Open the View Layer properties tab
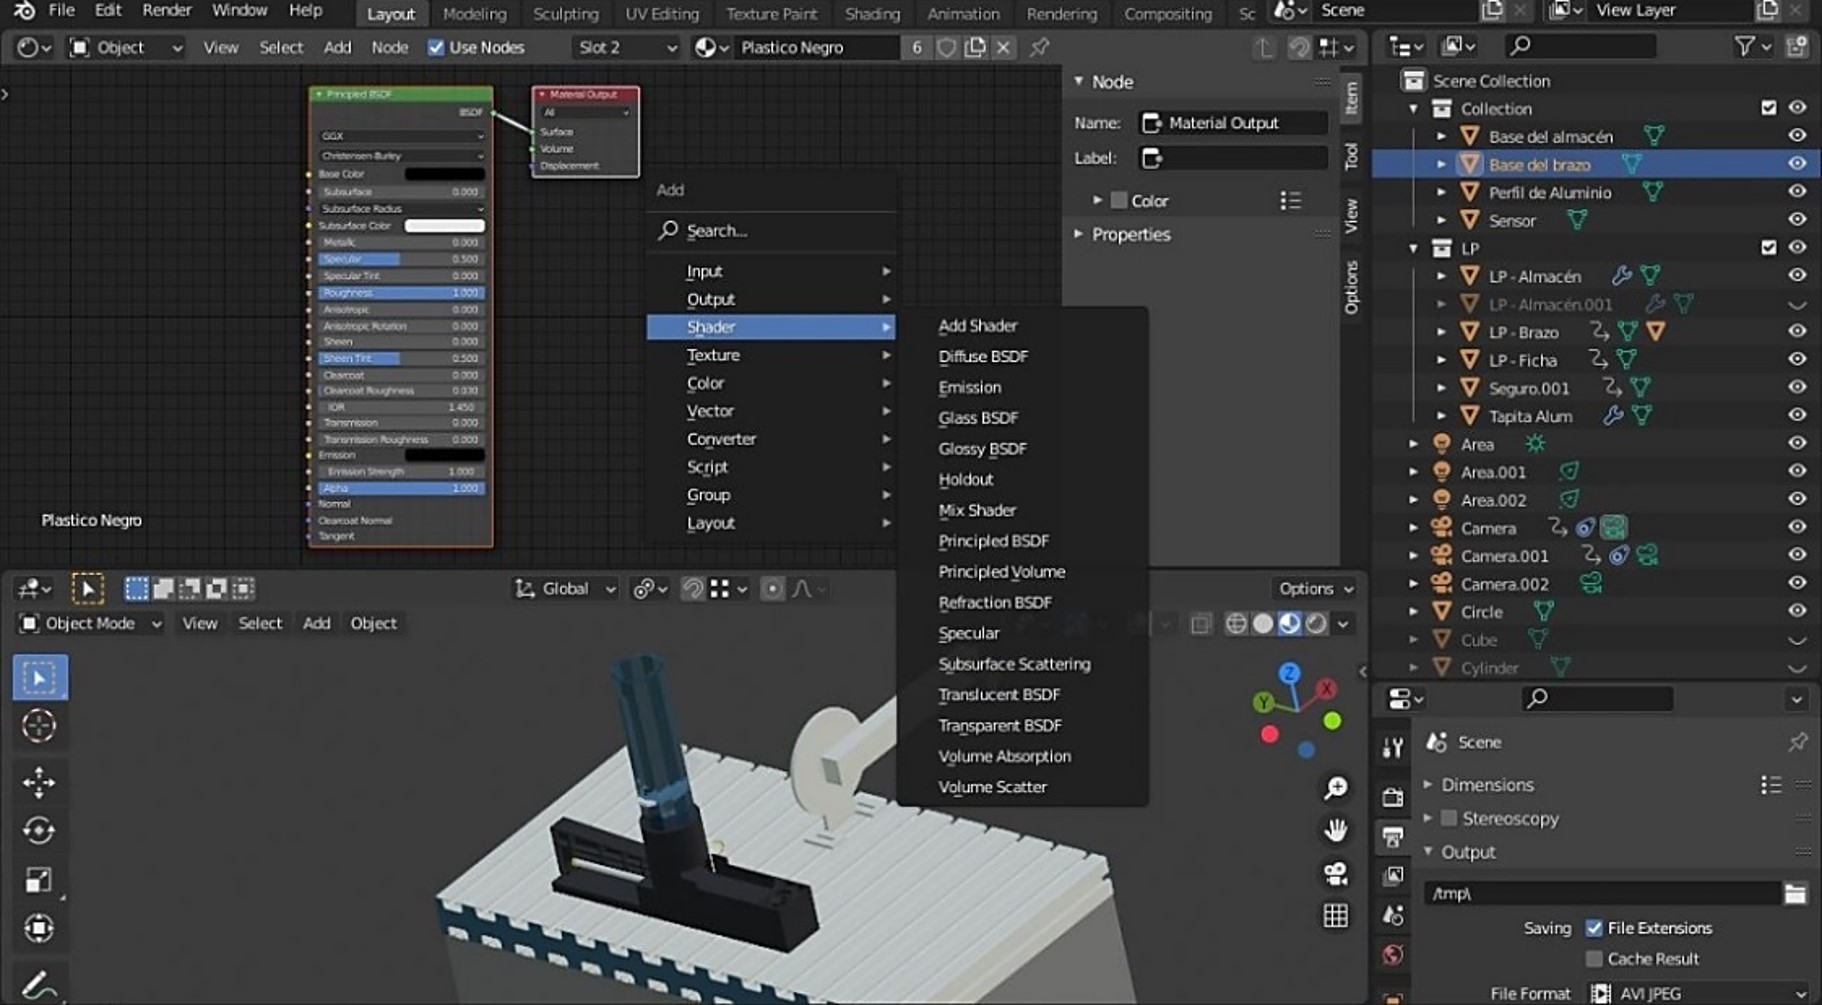 (1392, 876)
